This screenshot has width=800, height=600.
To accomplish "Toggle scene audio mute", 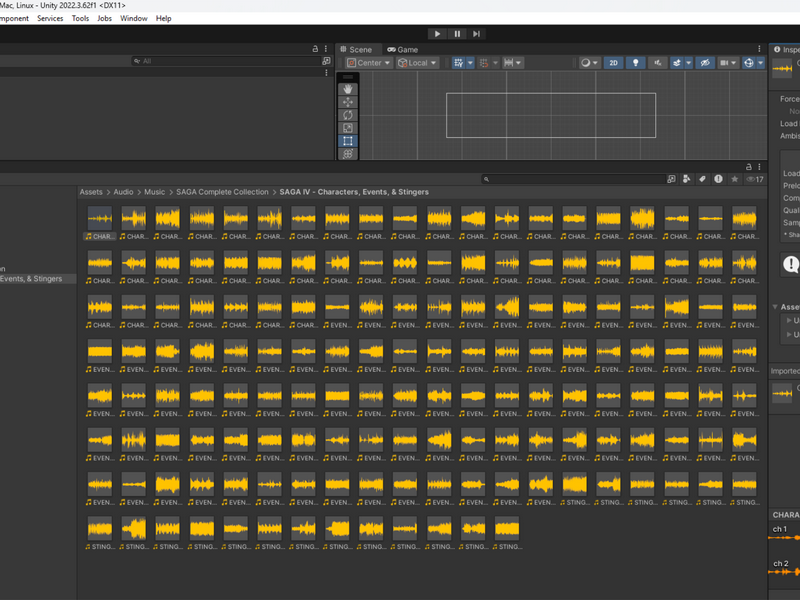I will tap(658, 63).
